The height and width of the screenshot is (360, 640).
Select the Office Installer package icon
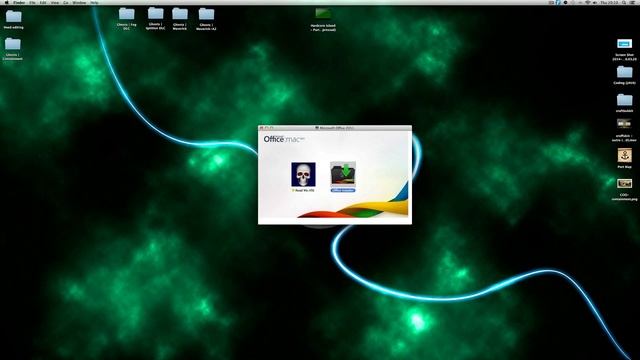click(343, 174)
